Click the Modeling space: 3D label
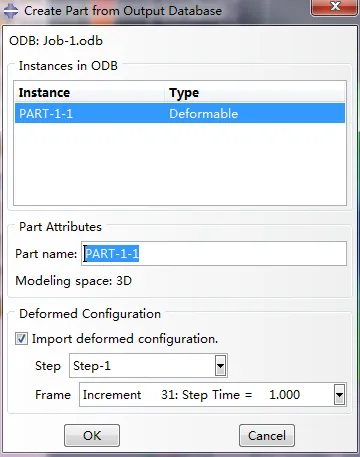Image resolution: width=360 pixels, height=457 pixels. [74, 281]
